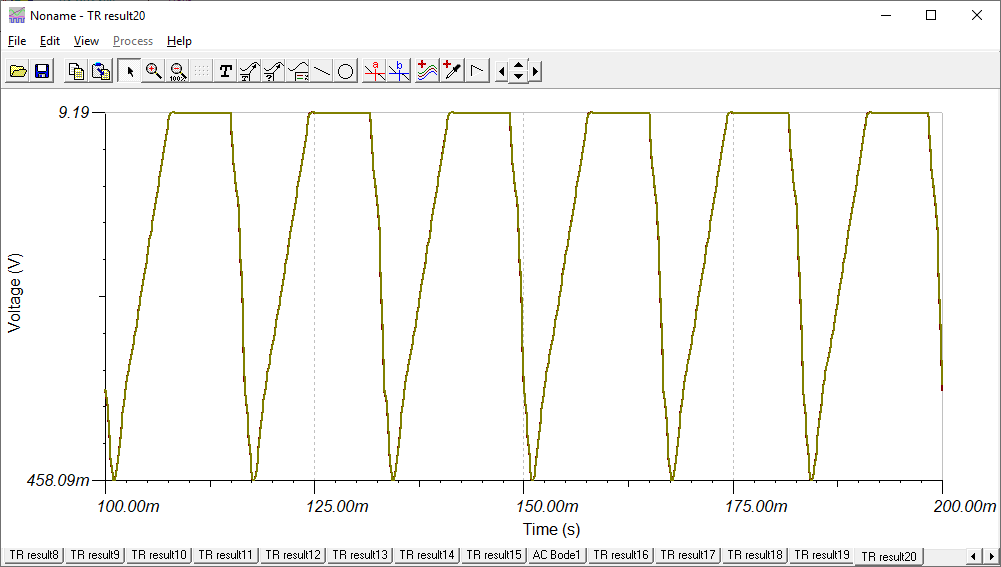Click the 100.00m time axis value
Image resolution: width=1001 pixels, height=567 pixels.
[x=128, y=506]
